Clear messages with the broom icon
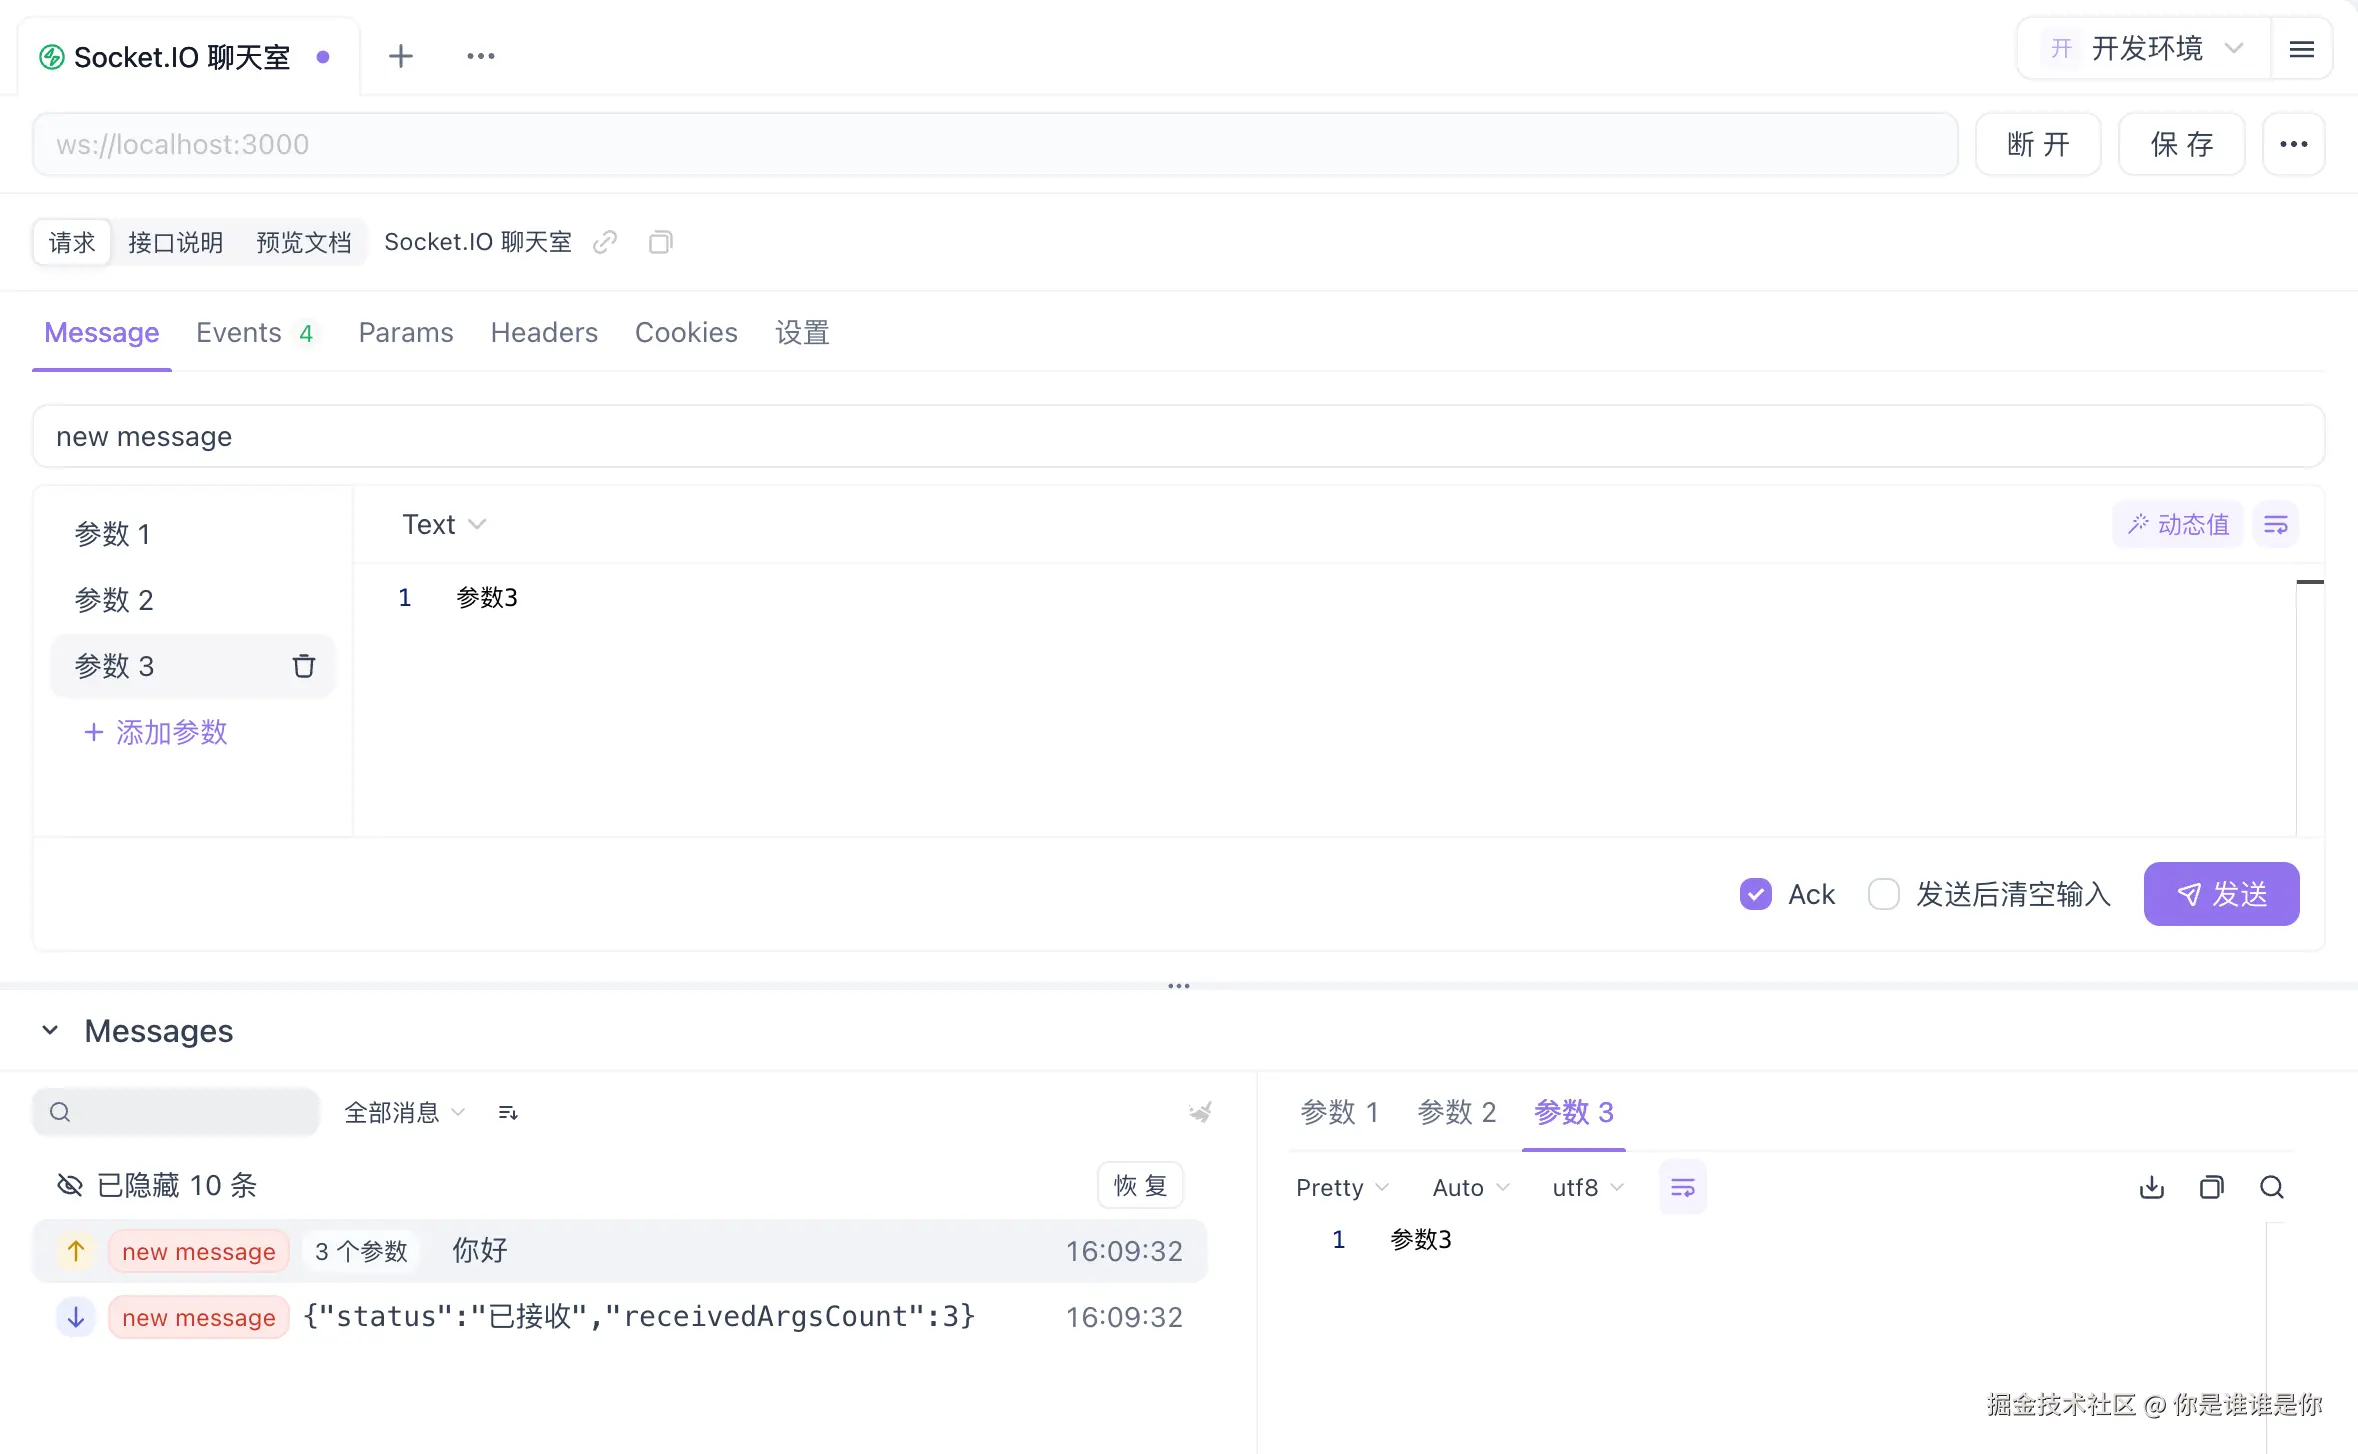Viewport: 2358px width, 1454px height. [1200, 1112]
